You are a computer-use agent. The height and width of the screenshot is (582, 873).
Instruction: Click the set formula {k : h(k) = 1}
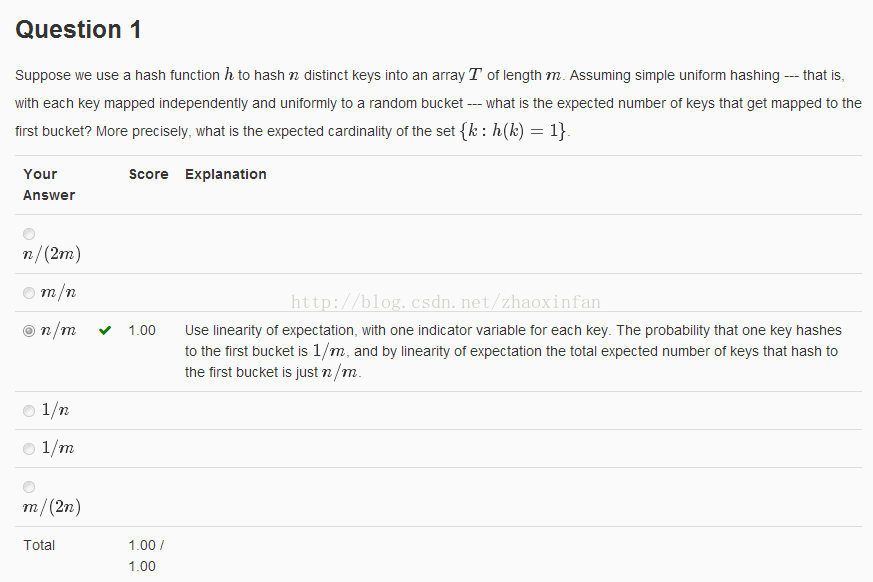point(513,131)
